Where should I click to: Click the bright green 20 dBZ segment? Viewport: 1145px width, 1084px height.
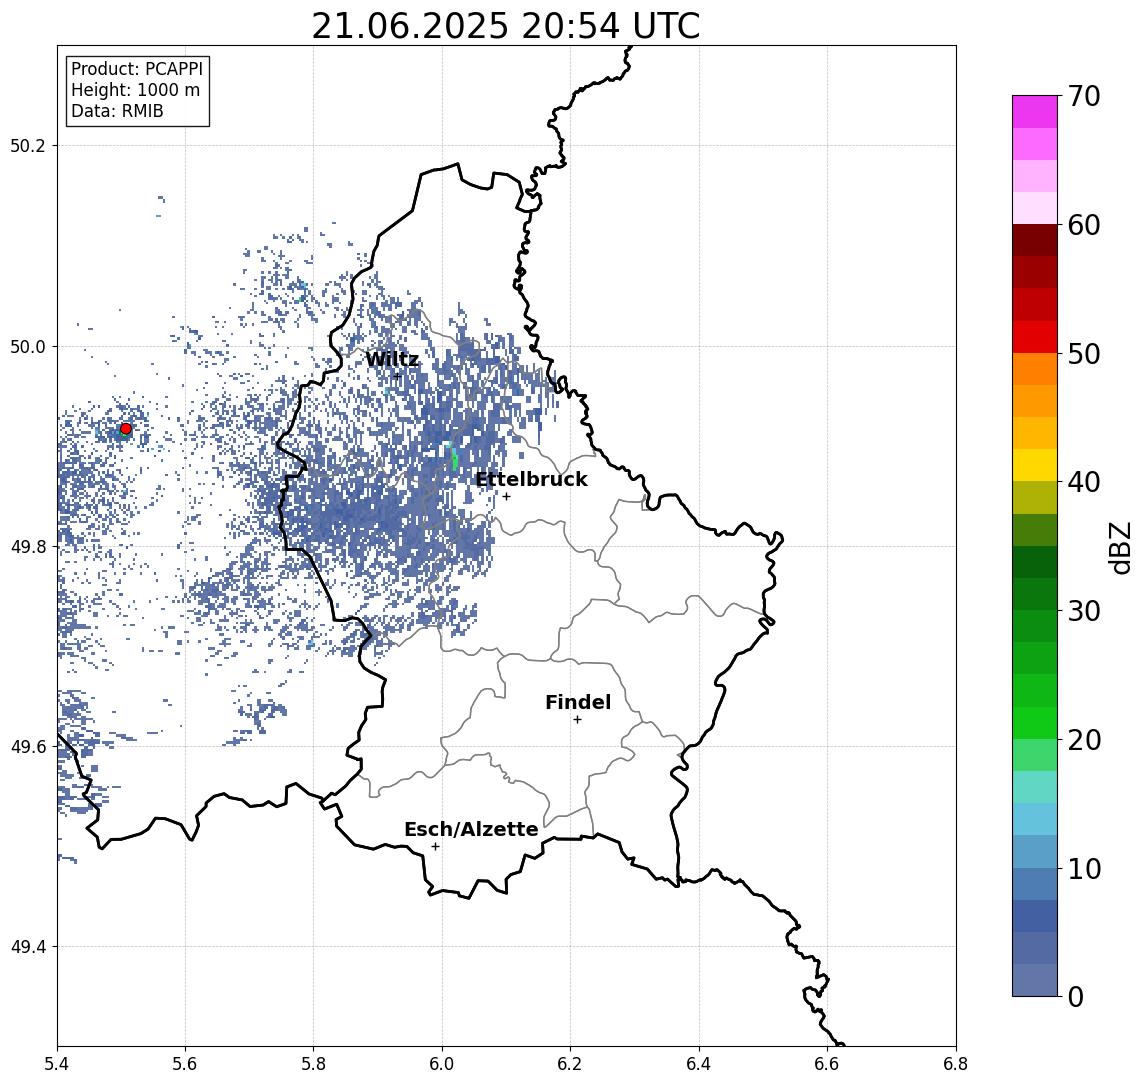tap(1035, 723)
